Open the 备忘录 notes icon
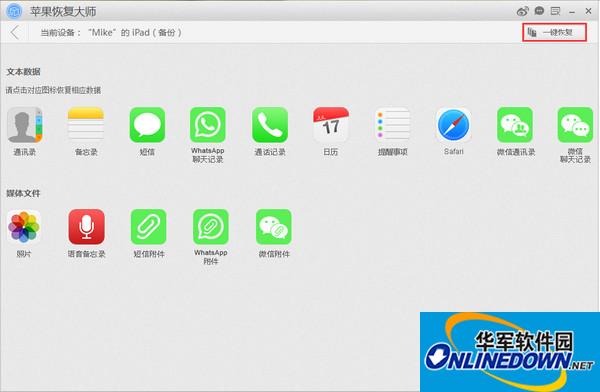This screenshot has width=600, height=392. tap(86, 125)
